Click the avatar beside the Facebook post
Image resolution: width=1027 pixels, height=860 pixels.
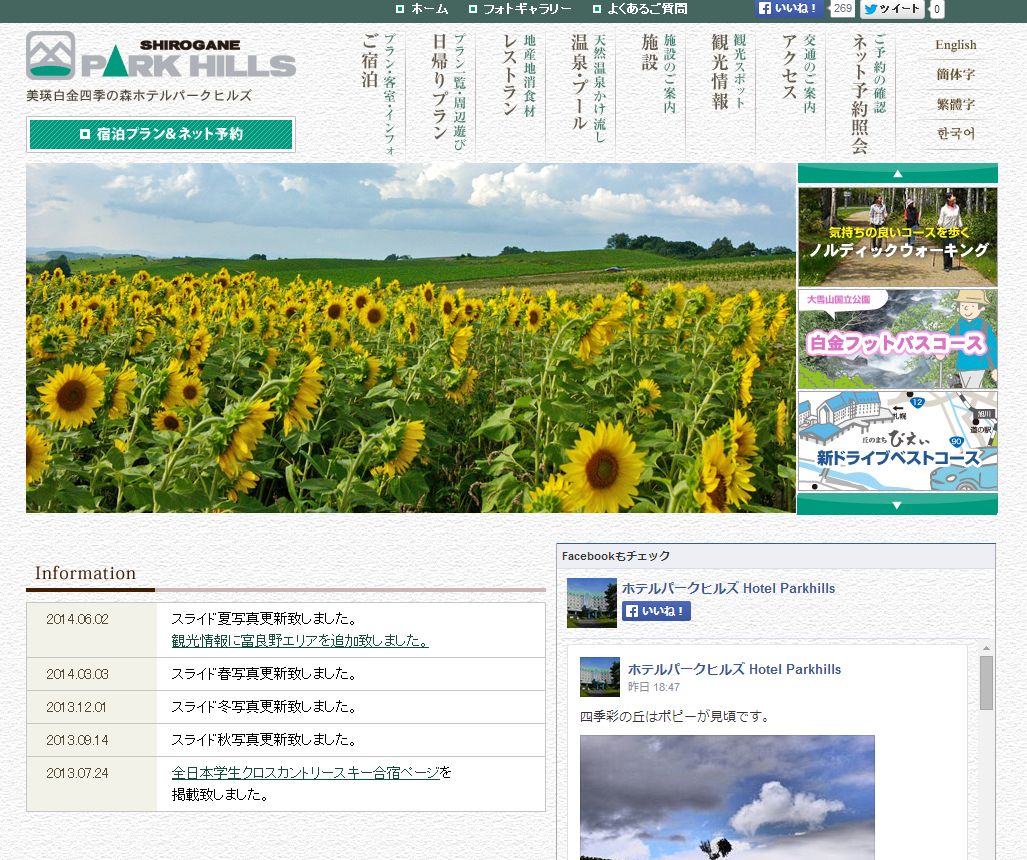pyautogui.click(x=600, y=677)
